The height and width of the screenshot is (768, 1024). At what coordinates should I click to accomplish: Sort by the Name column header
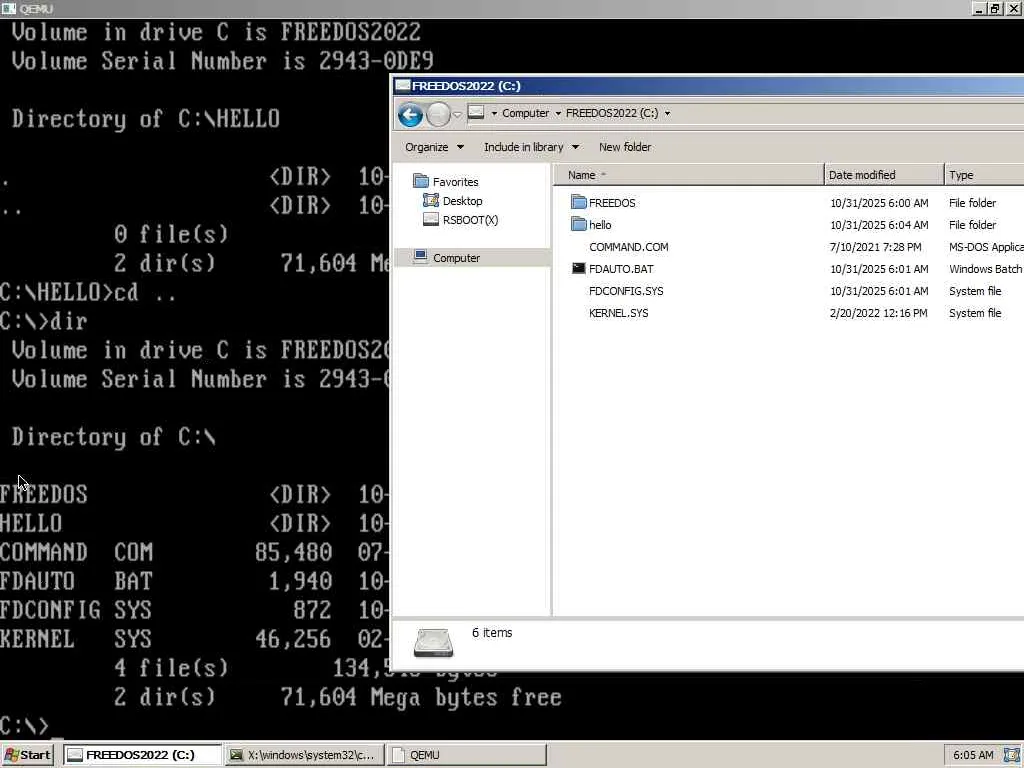click(x=688, y=175)
